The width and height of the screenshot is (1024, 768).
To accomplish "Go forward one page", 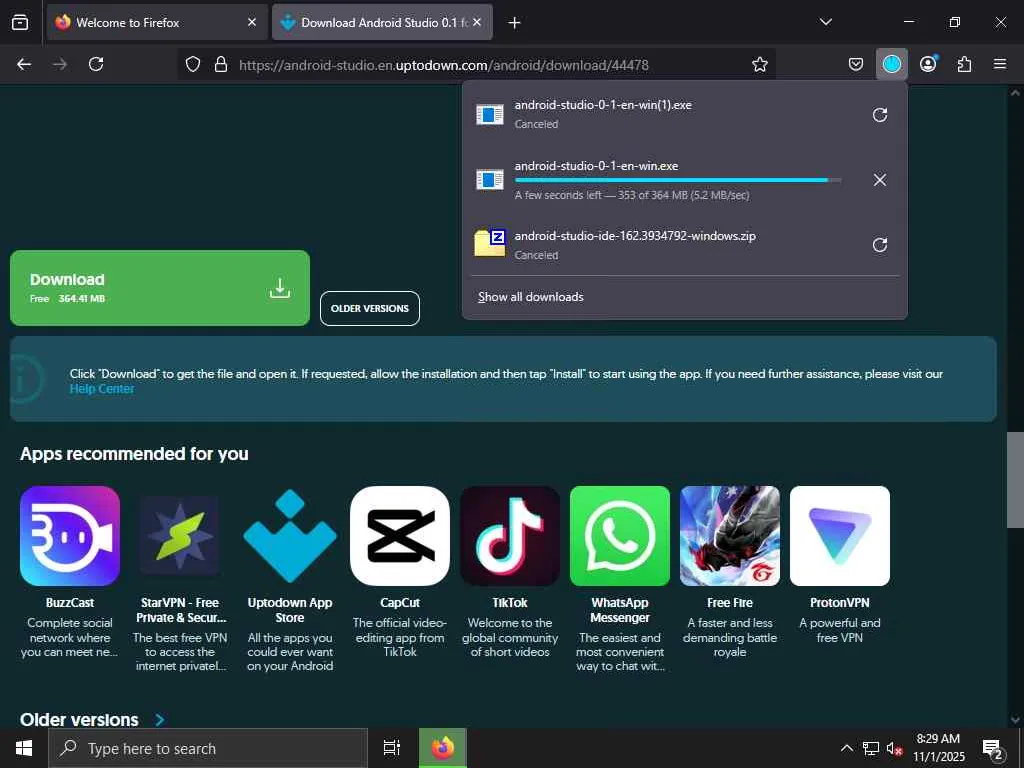I will (x=60, y=64).
